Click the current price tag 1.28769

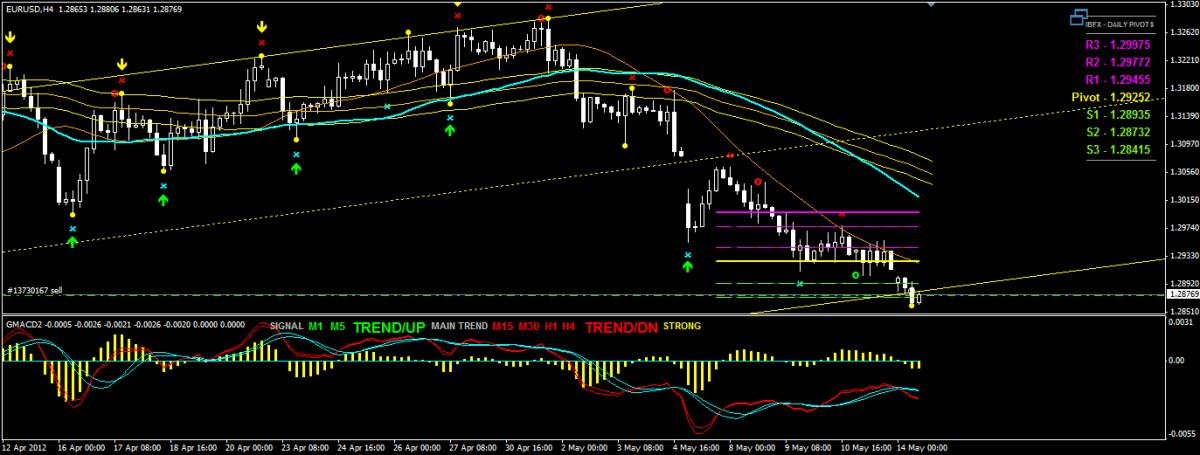click(1181, 295)
